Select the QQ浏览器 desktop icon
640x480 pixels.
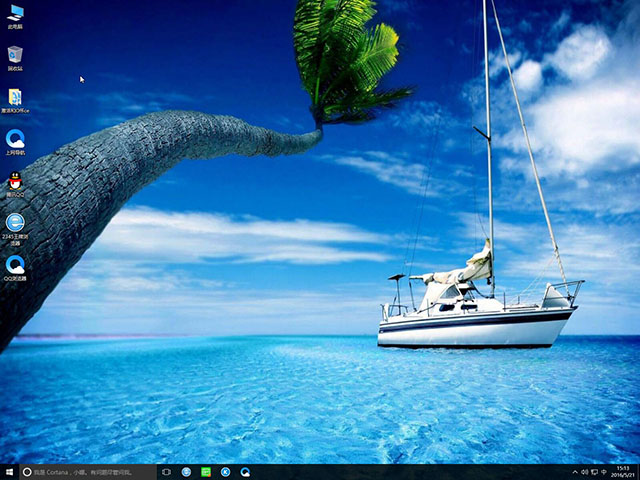(x=15, y=266)
